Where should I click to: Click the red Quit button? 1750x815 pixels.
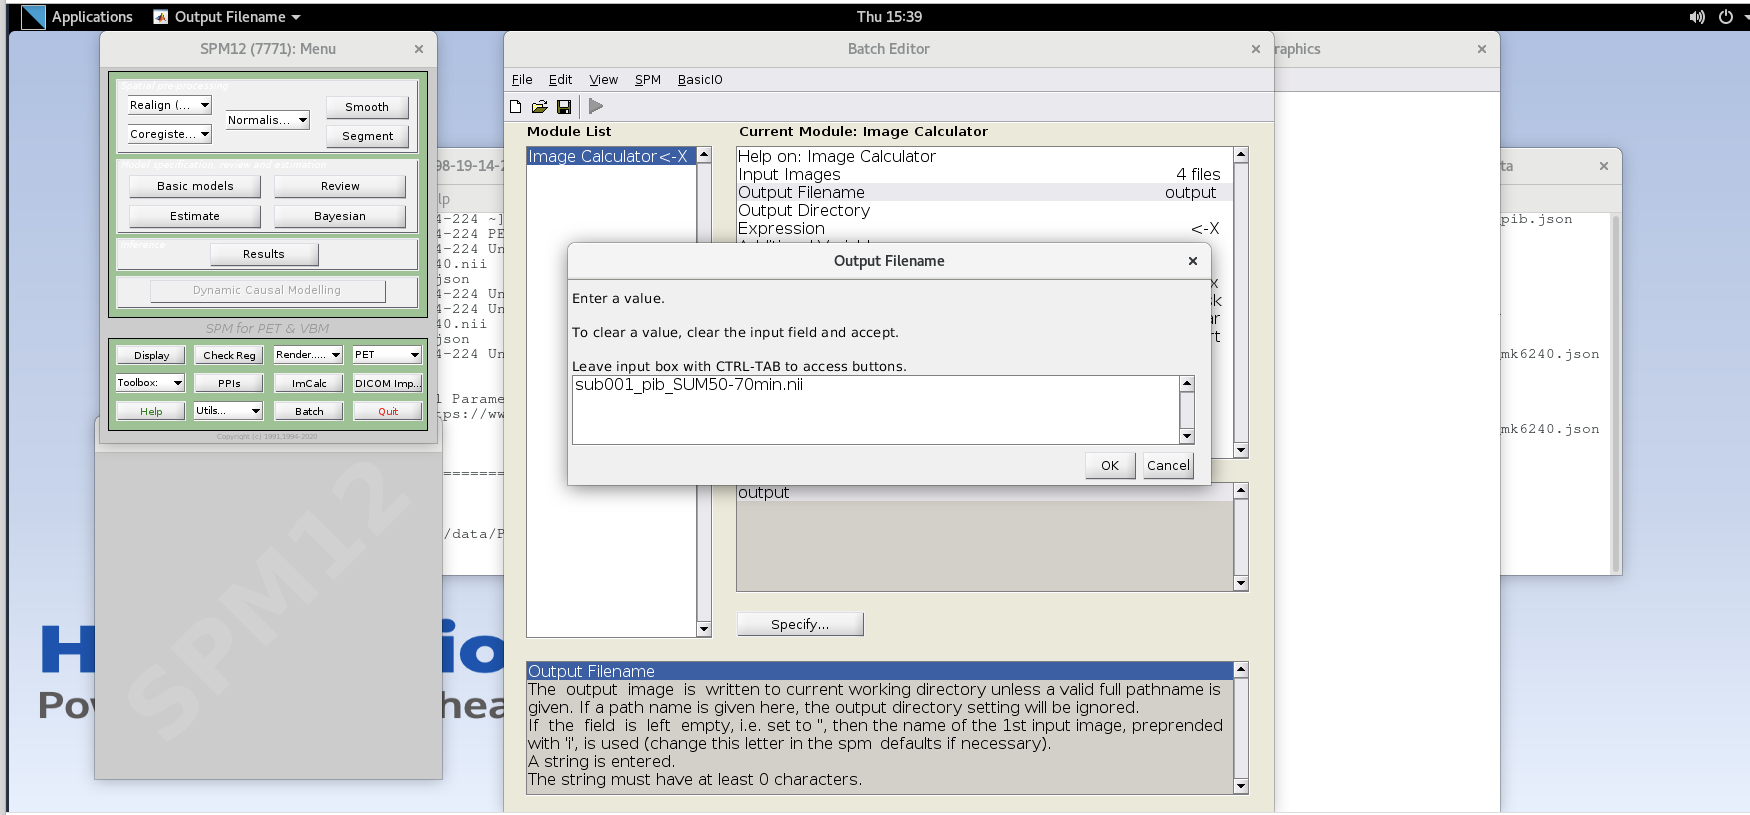[388, 411]
